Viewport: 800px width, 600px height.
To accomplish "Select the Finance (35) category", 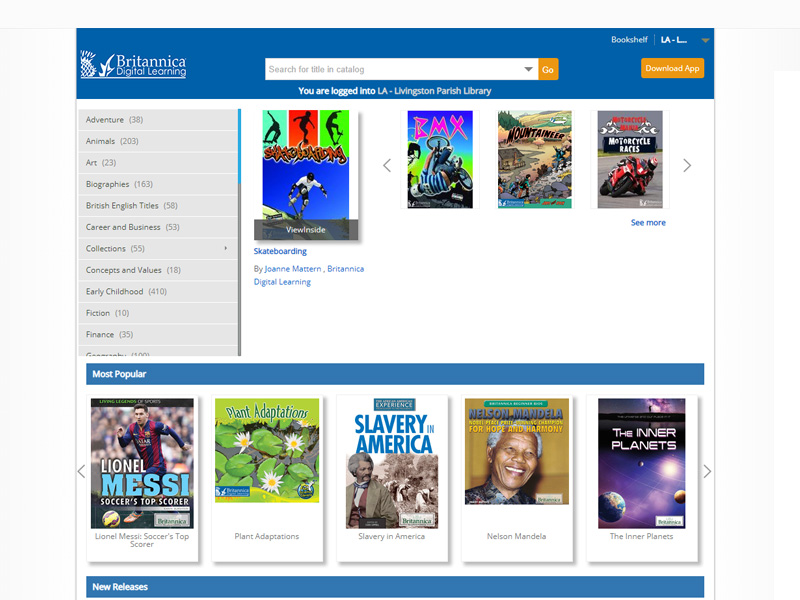I will click(158, 334).
